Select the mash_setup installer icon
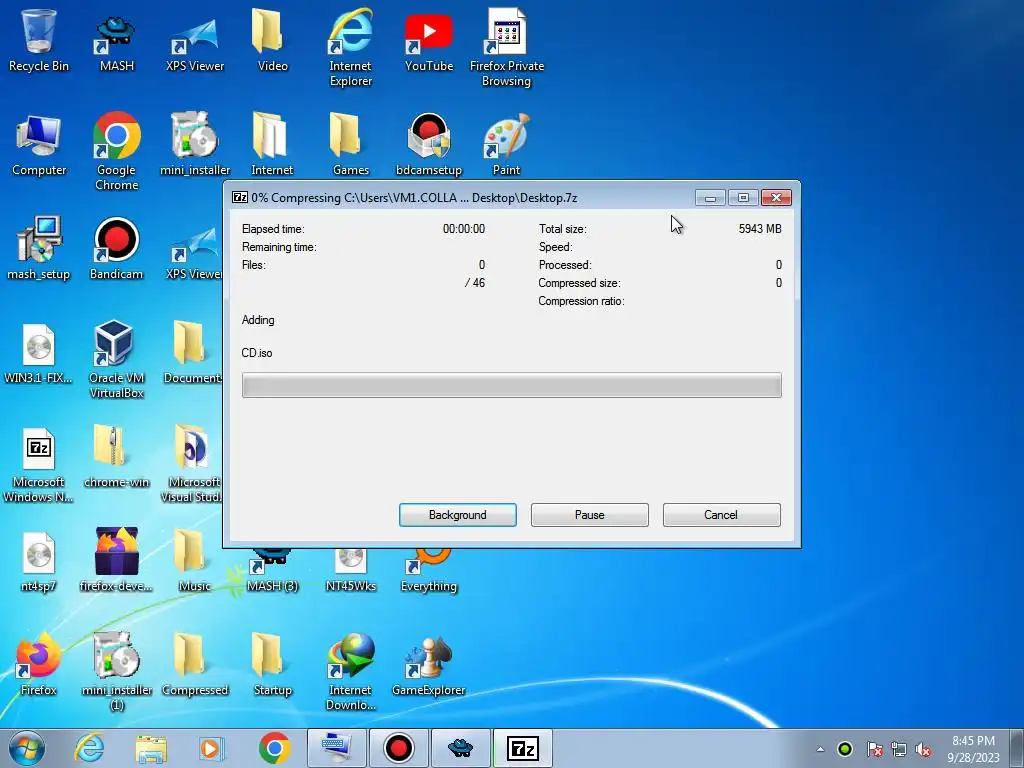Viewport: 1024px width, 768px height. point(39,248)
